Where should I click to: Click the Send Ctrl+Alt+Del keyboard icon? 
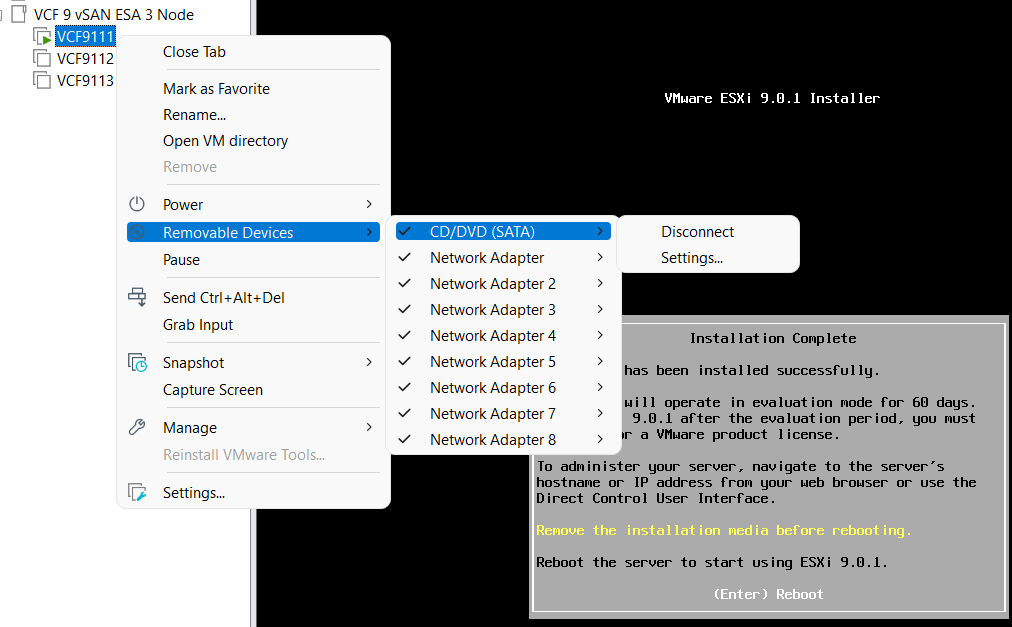click(x=137, y=298)
